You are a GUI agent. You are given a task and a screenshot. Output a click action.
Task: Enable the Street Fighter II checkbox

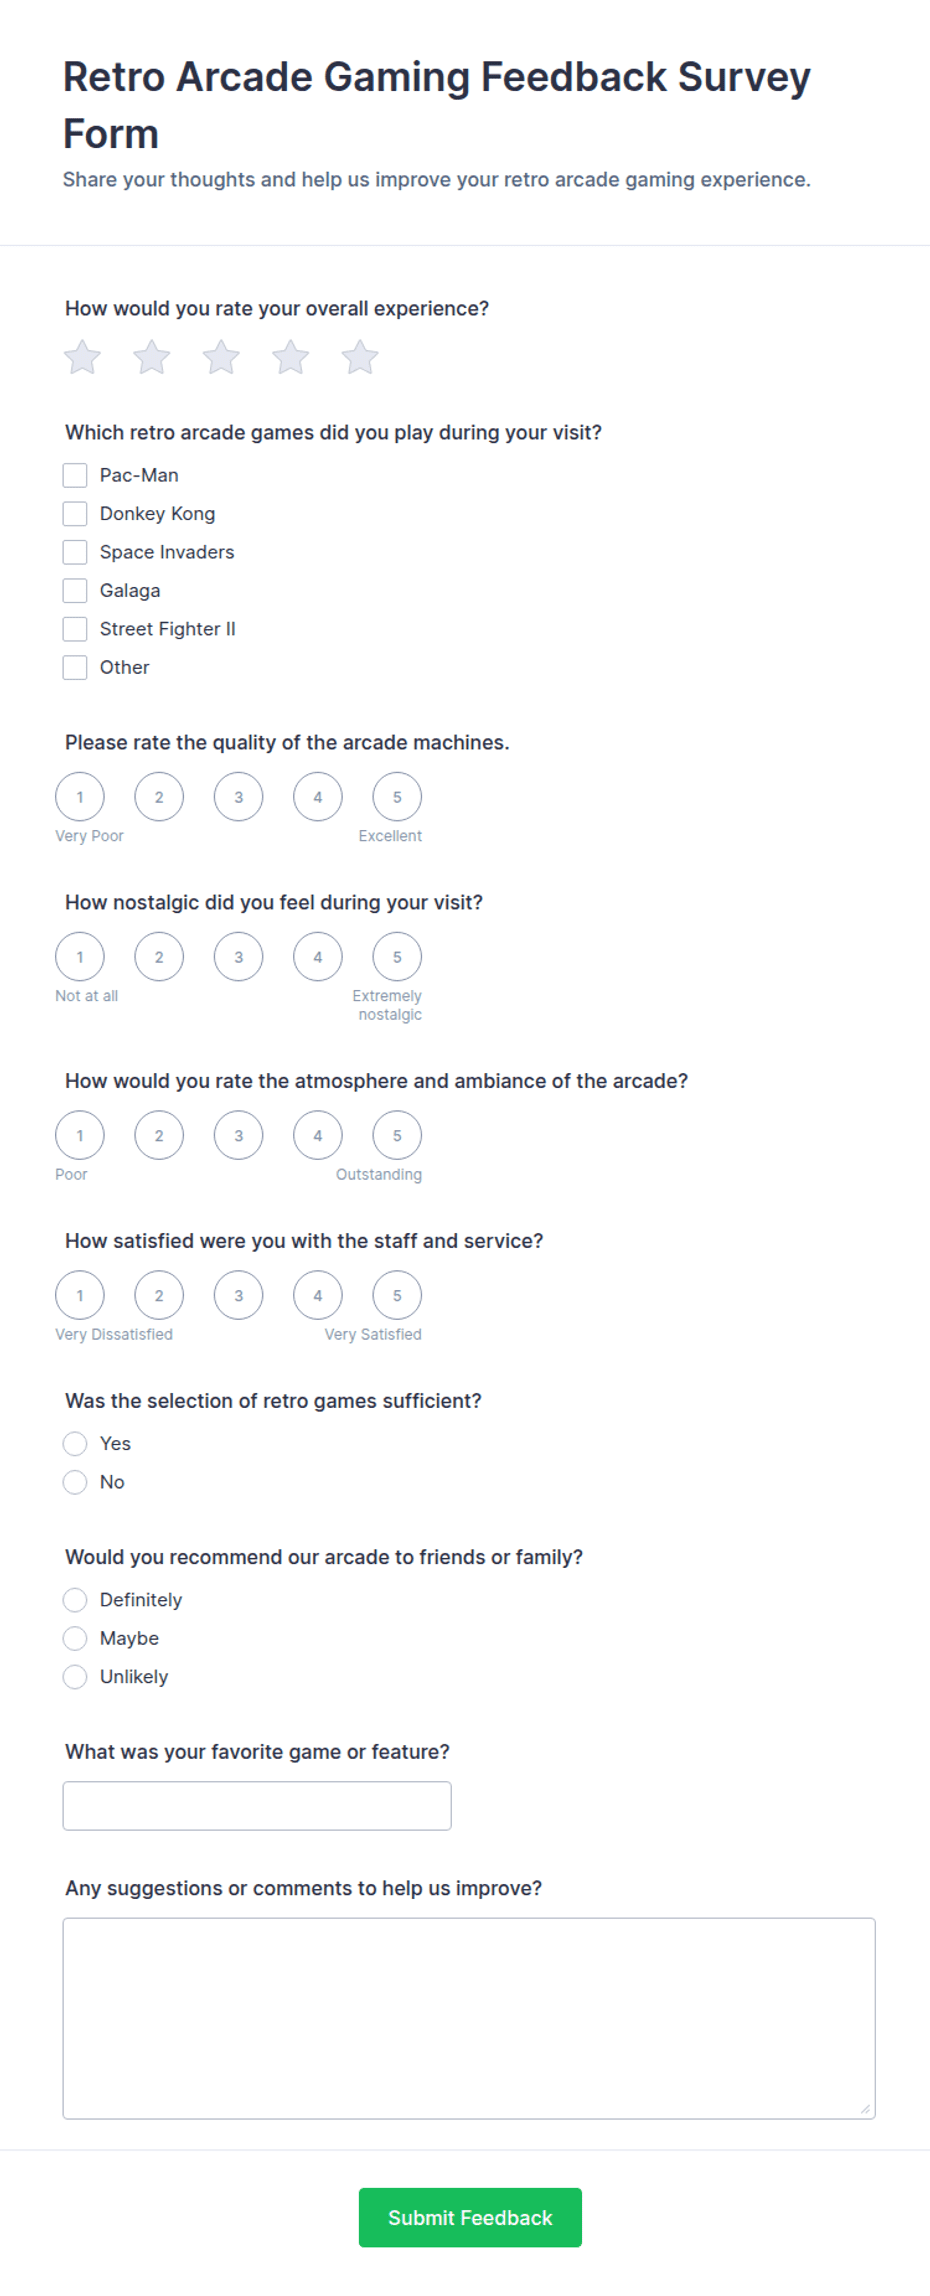tap(75, 629)
